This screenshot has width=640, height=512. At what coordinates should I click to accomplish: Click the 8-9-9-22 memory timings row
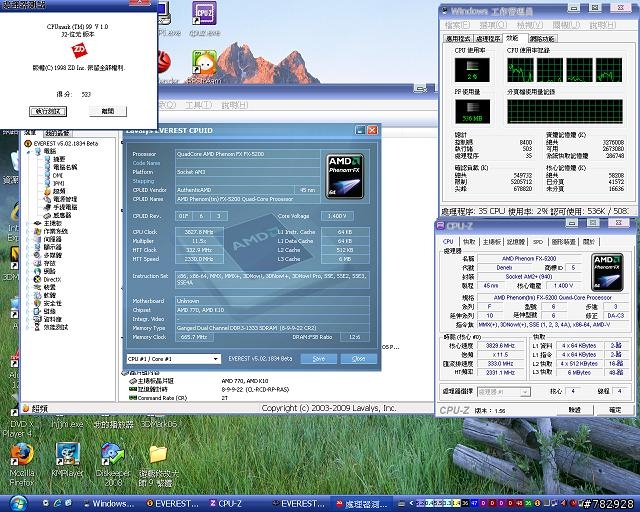click(x=209, y=390)
